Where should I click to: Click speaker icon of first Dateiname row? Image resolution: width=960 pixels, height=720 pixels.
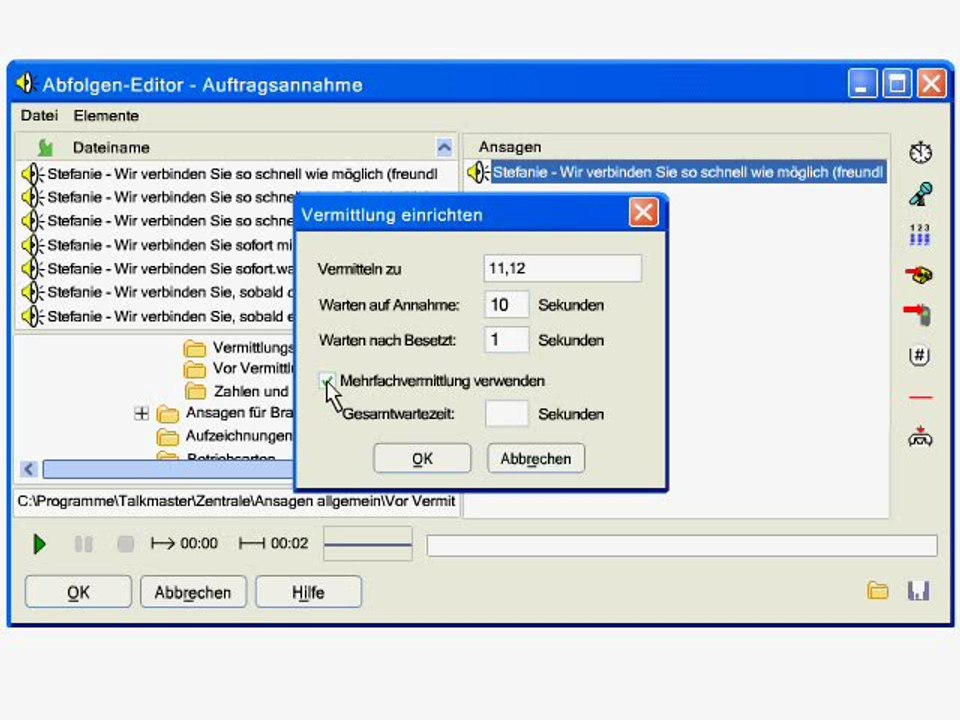[32, 174]
